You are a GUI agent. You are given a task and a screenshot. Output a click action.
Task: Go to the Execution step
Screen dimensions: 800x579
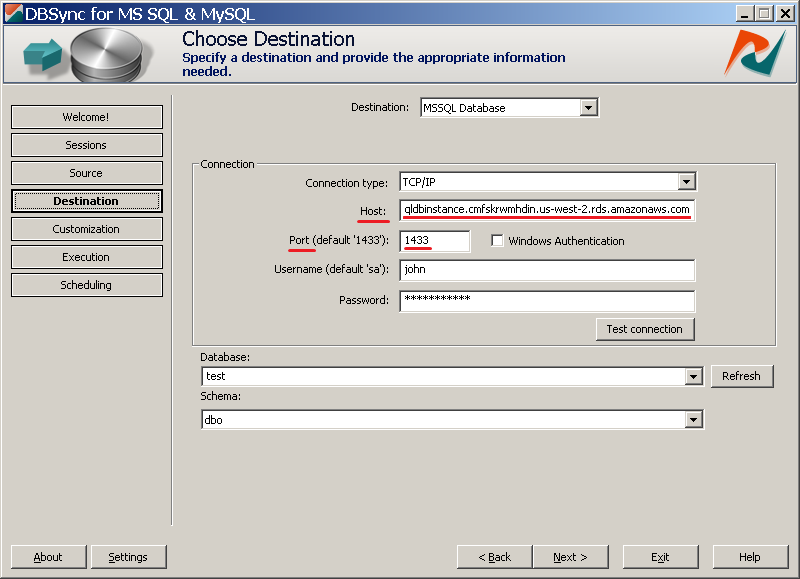[86, 257]
